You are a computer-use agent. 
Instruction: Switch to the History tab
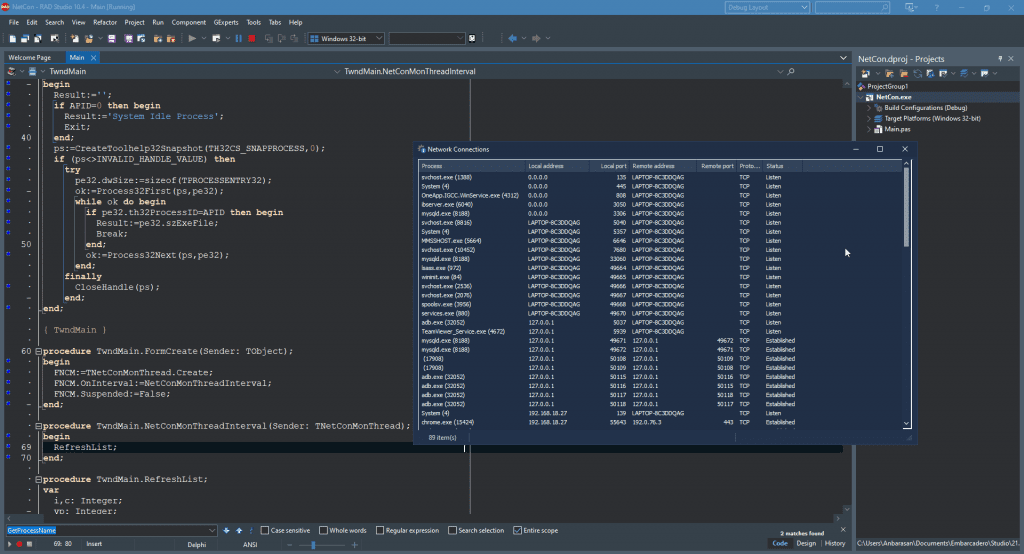click(x=835, y=544)
